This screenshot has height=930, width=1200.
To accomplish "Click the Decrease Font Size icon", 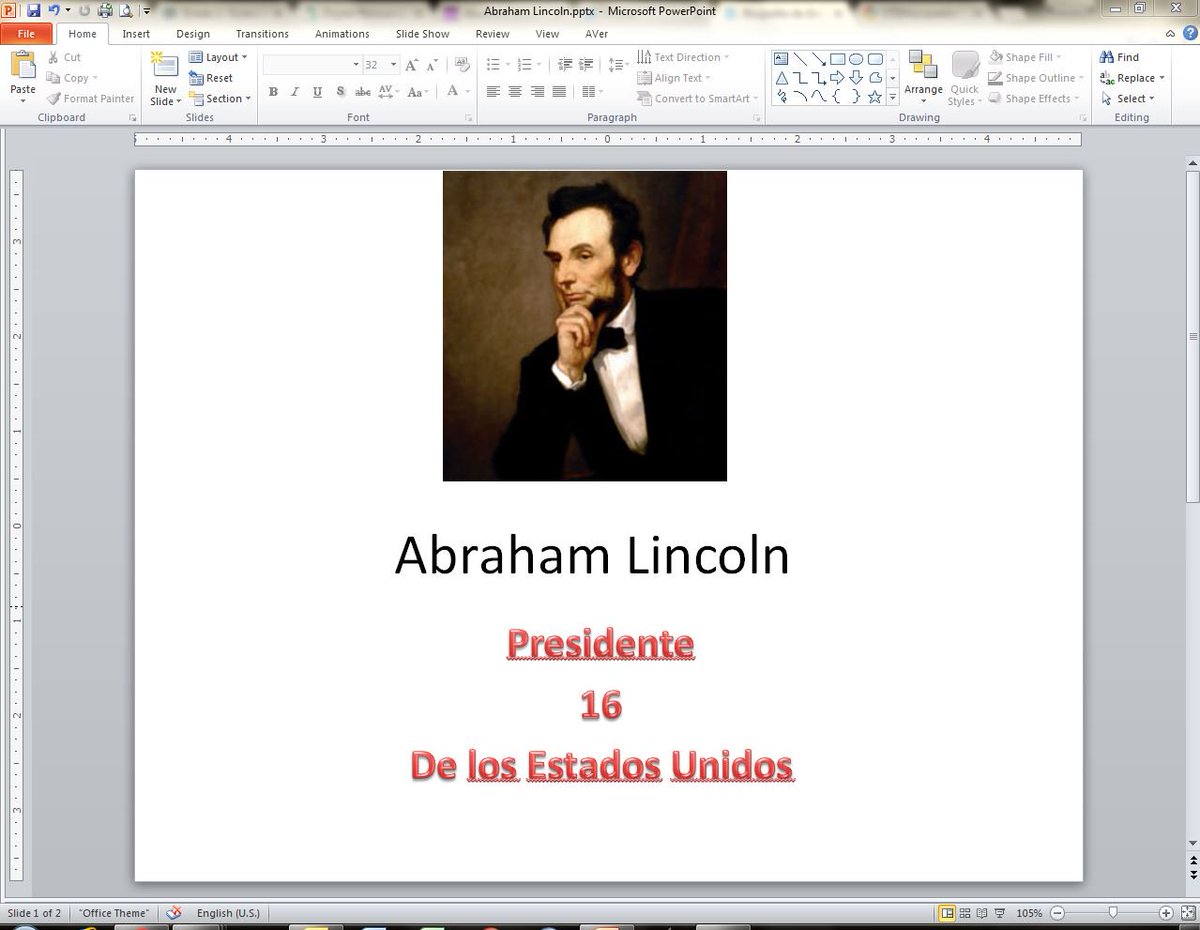I will click(432, 64).
